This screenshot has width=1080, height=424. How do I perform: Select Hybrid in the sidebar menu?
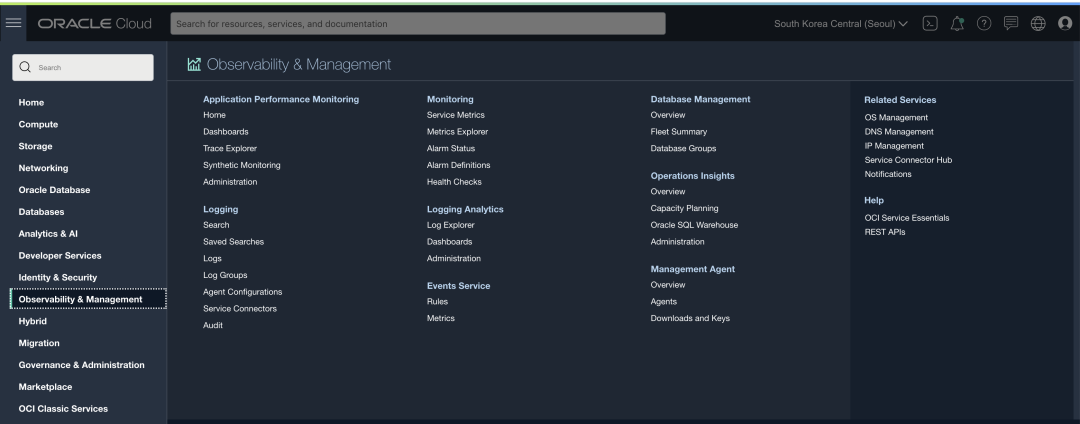32,321
